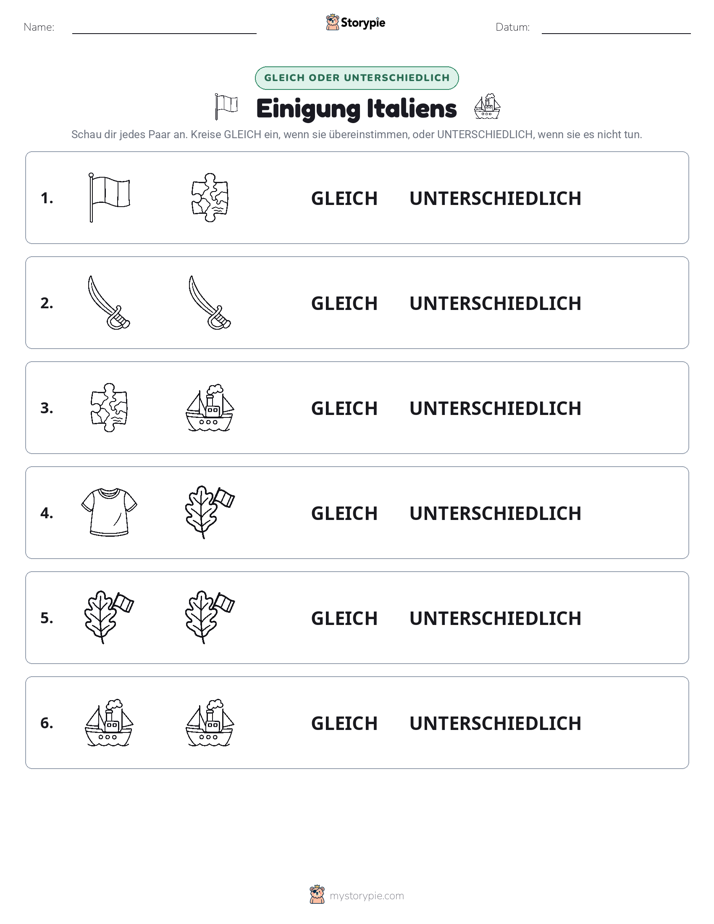Click the left steamship icon in row 6
714x924 pixels.
click(x=109, y=722)
